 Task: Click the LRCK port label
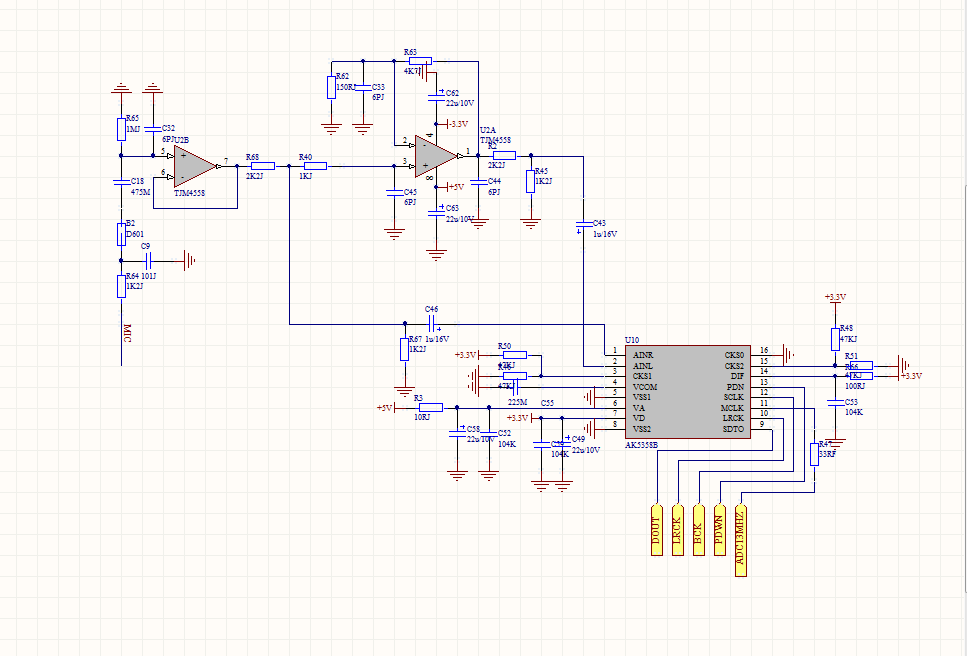678,529
